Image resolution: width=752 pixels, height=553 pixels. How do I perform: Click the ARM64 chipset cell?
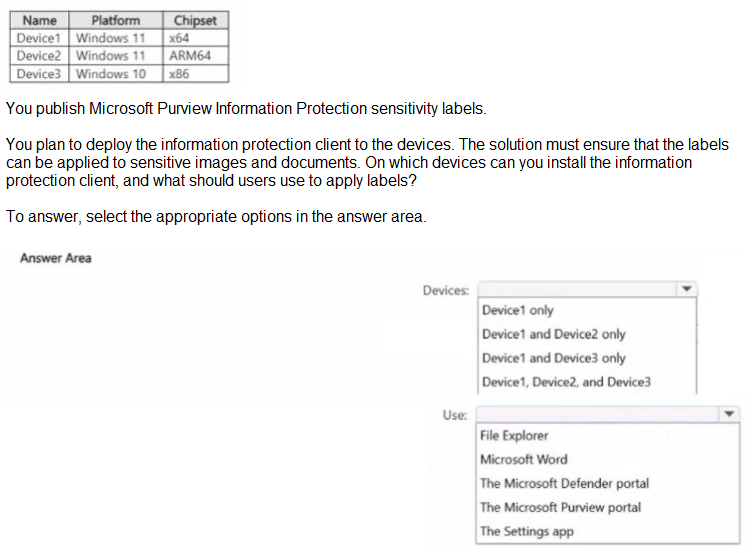tap(191, 56)
